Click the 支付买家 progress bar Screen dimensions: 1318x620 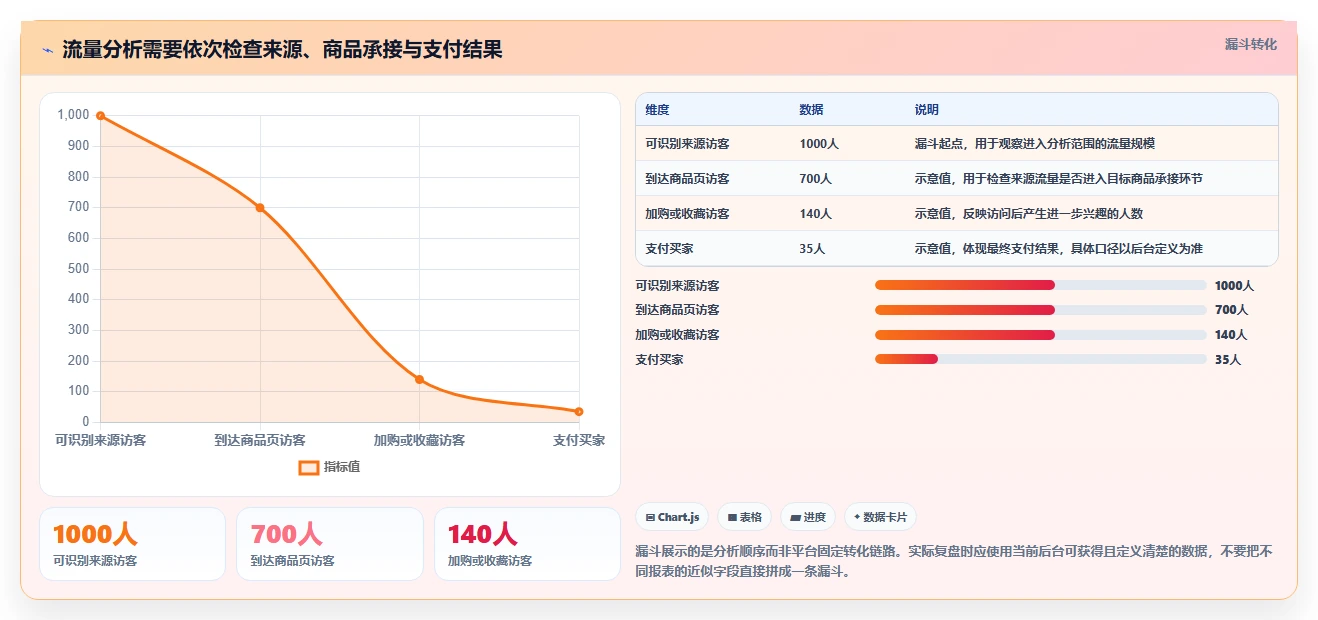pos(1041,360)
